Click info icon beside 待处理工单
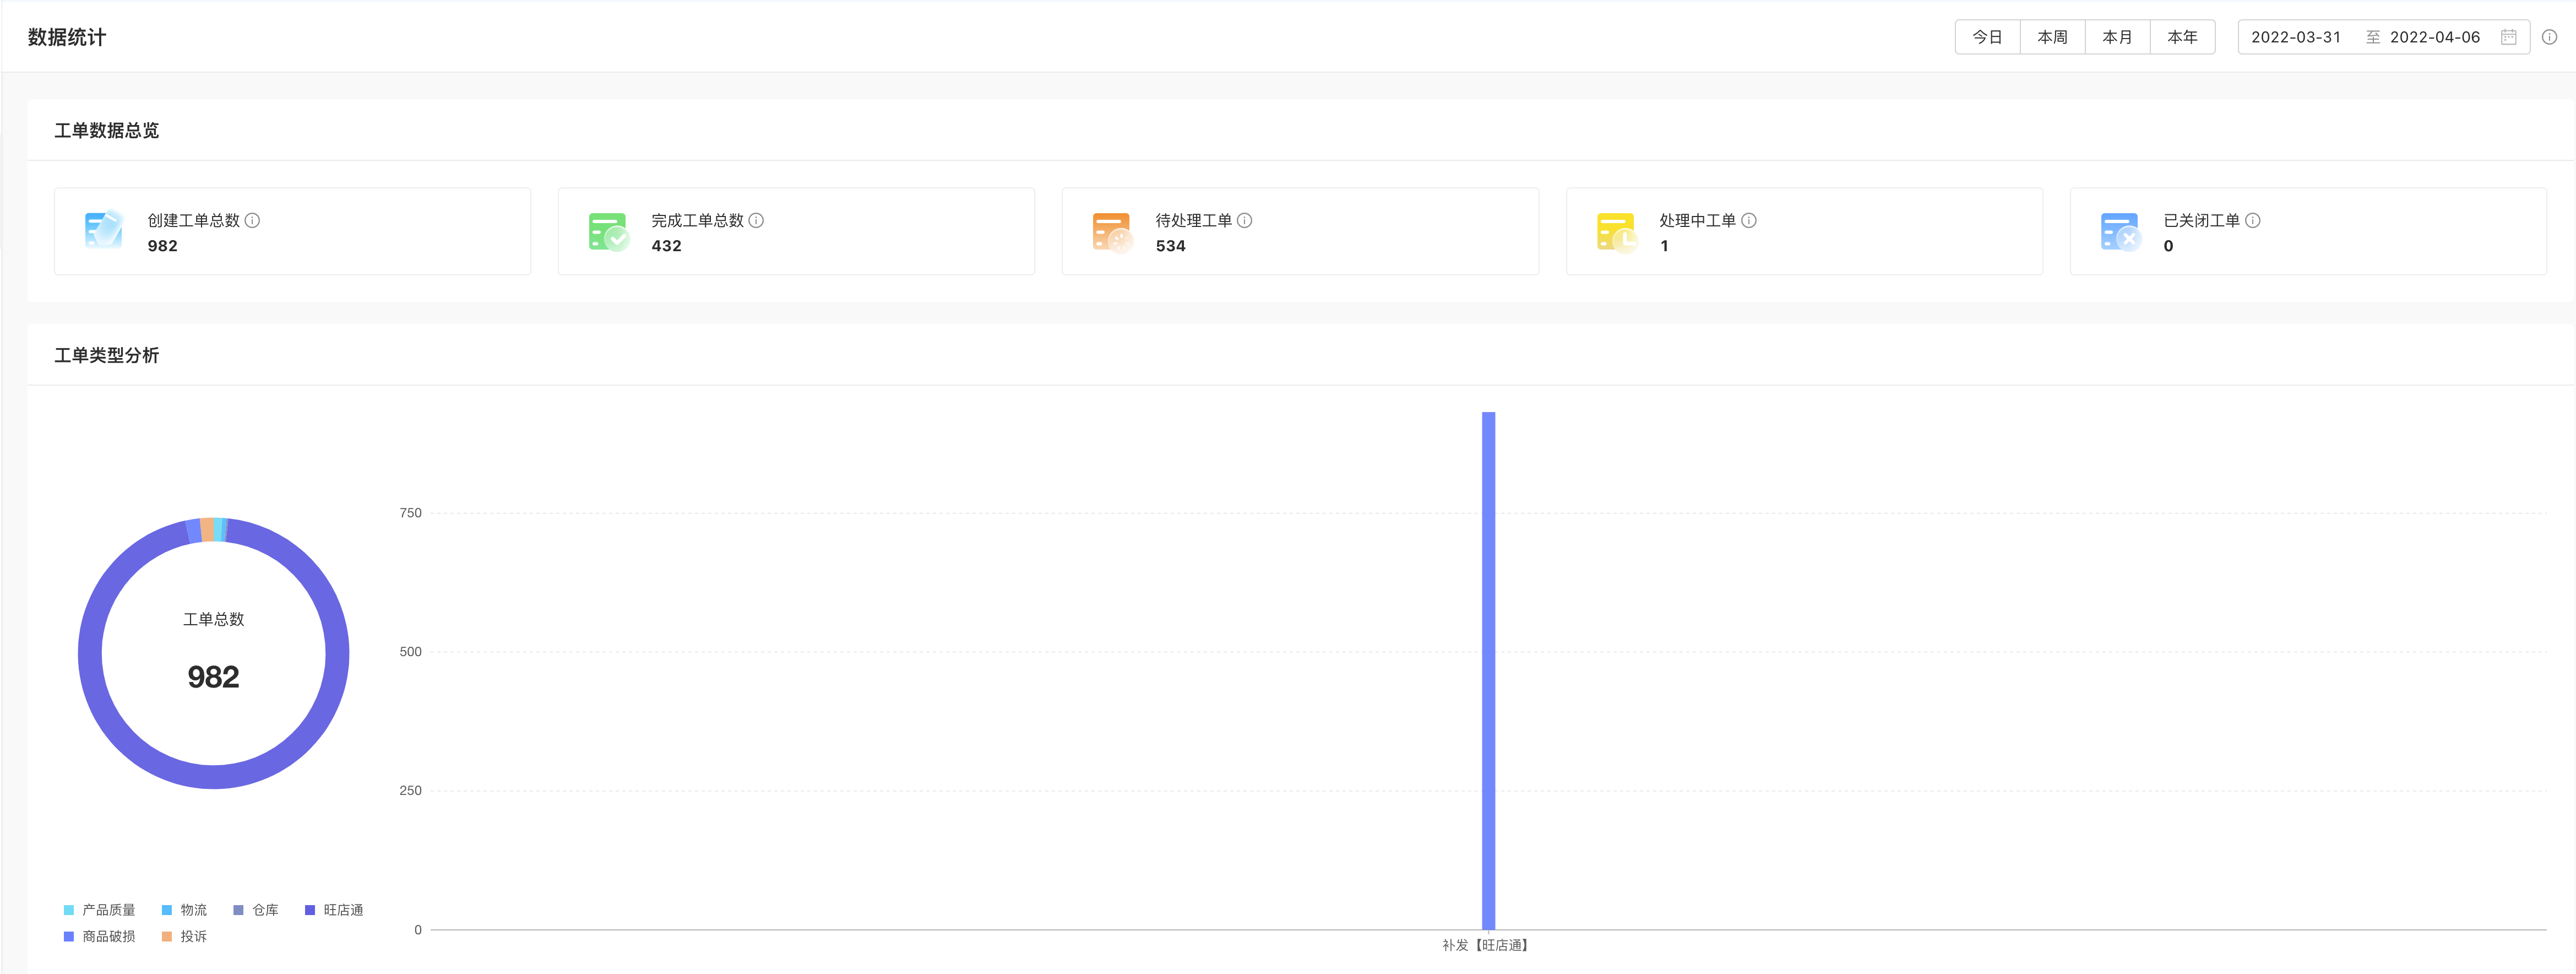 point(1245,220)
